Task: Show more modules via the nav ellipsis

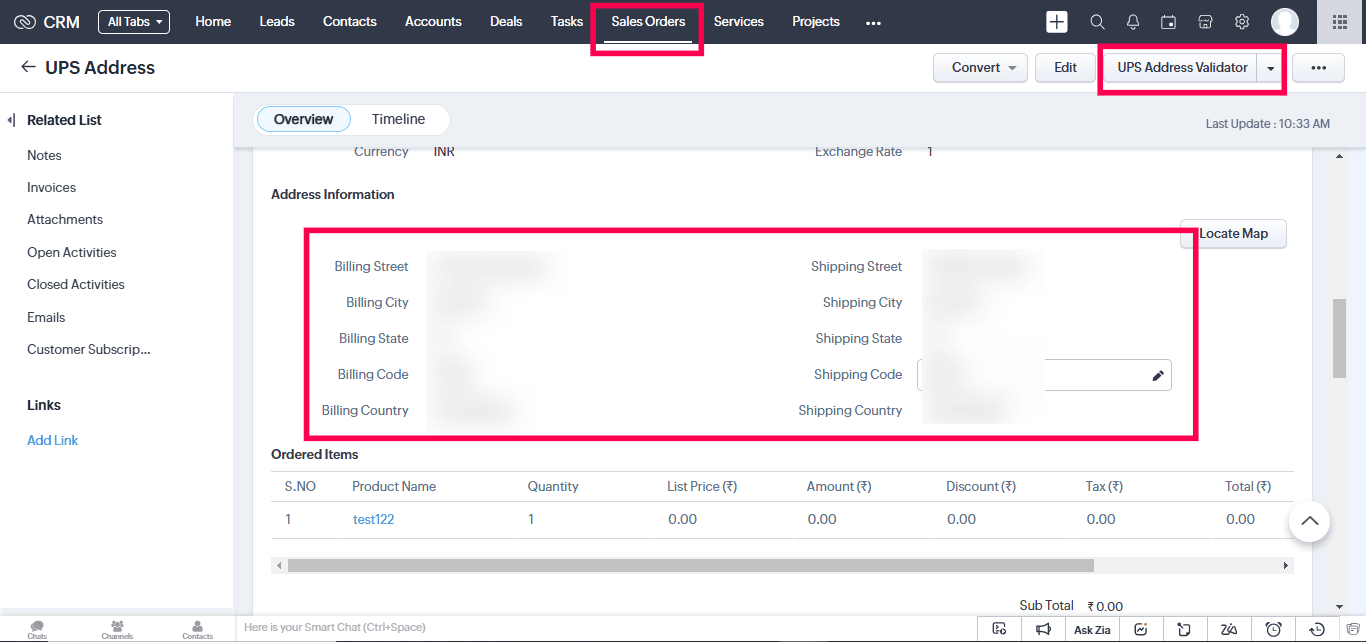Action: click(x=873, y=22)
